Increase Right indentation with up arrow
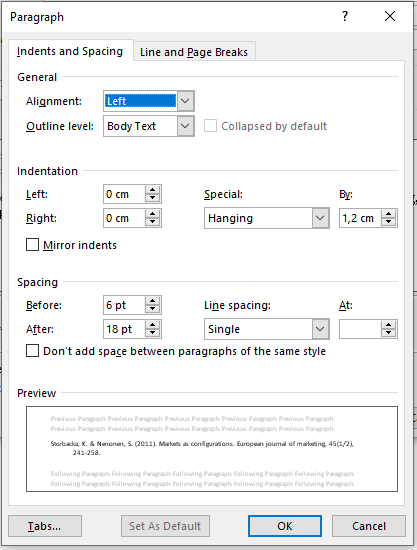The image size is (417, 550). [153, 214]
